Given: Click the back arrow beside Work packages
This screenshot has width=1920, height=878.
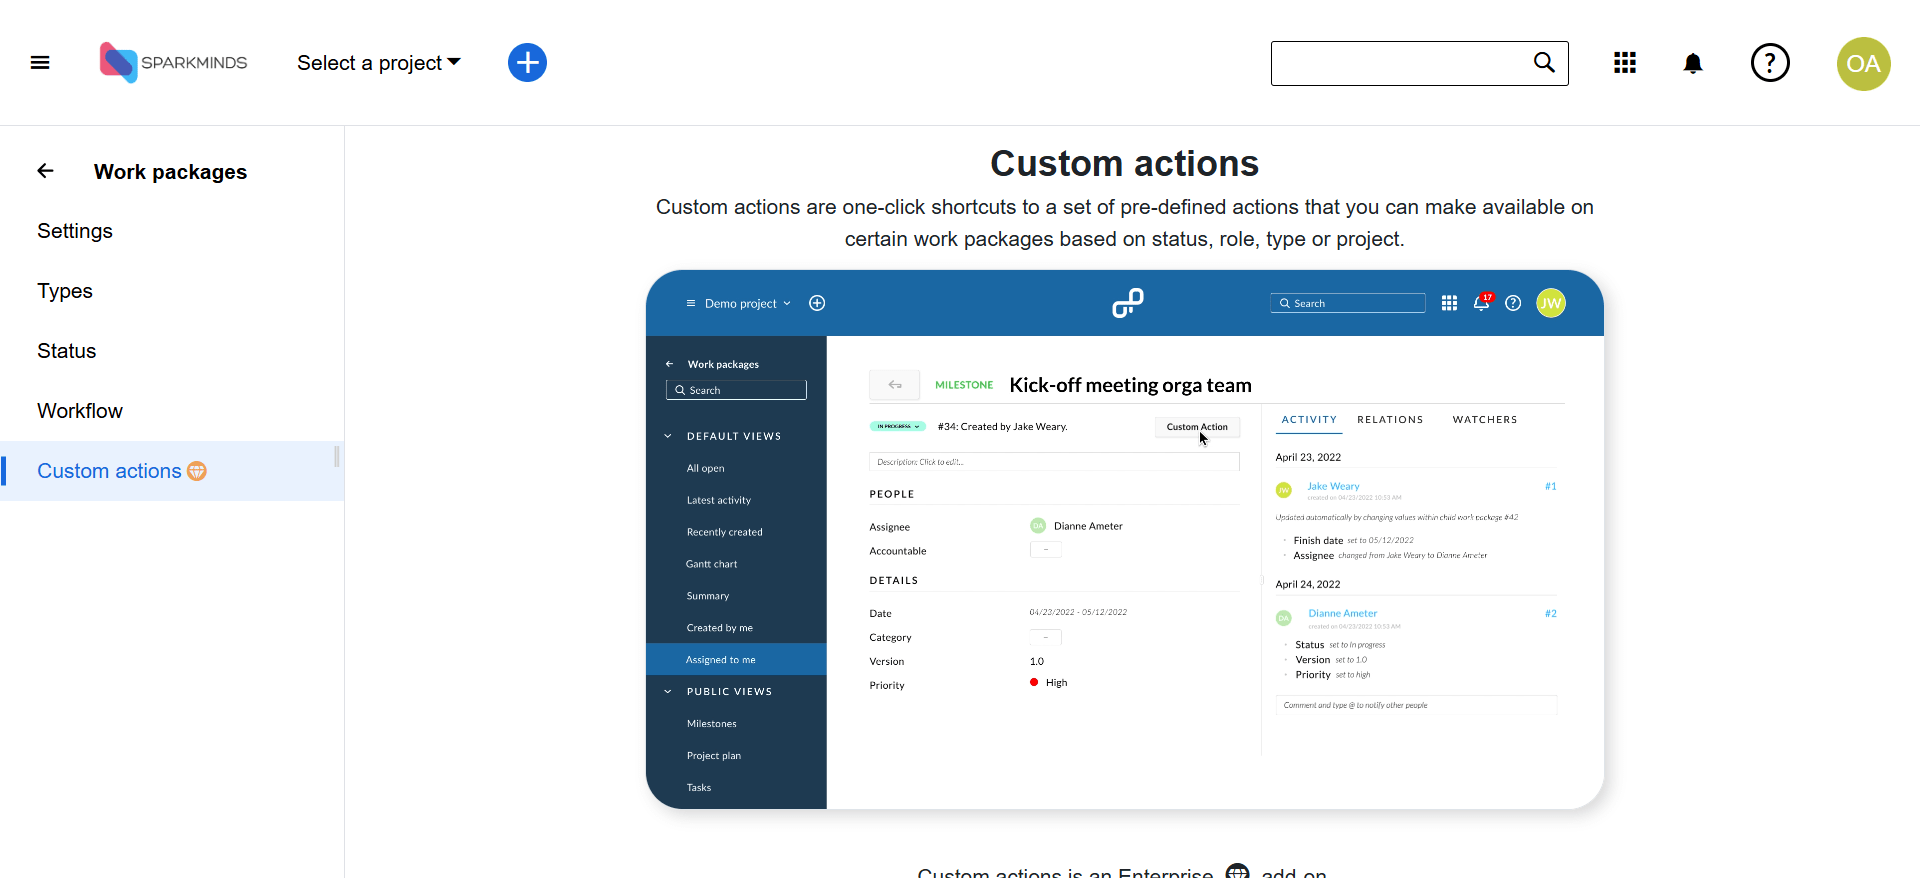Looking at the screenshot, I should pos(46,171).
